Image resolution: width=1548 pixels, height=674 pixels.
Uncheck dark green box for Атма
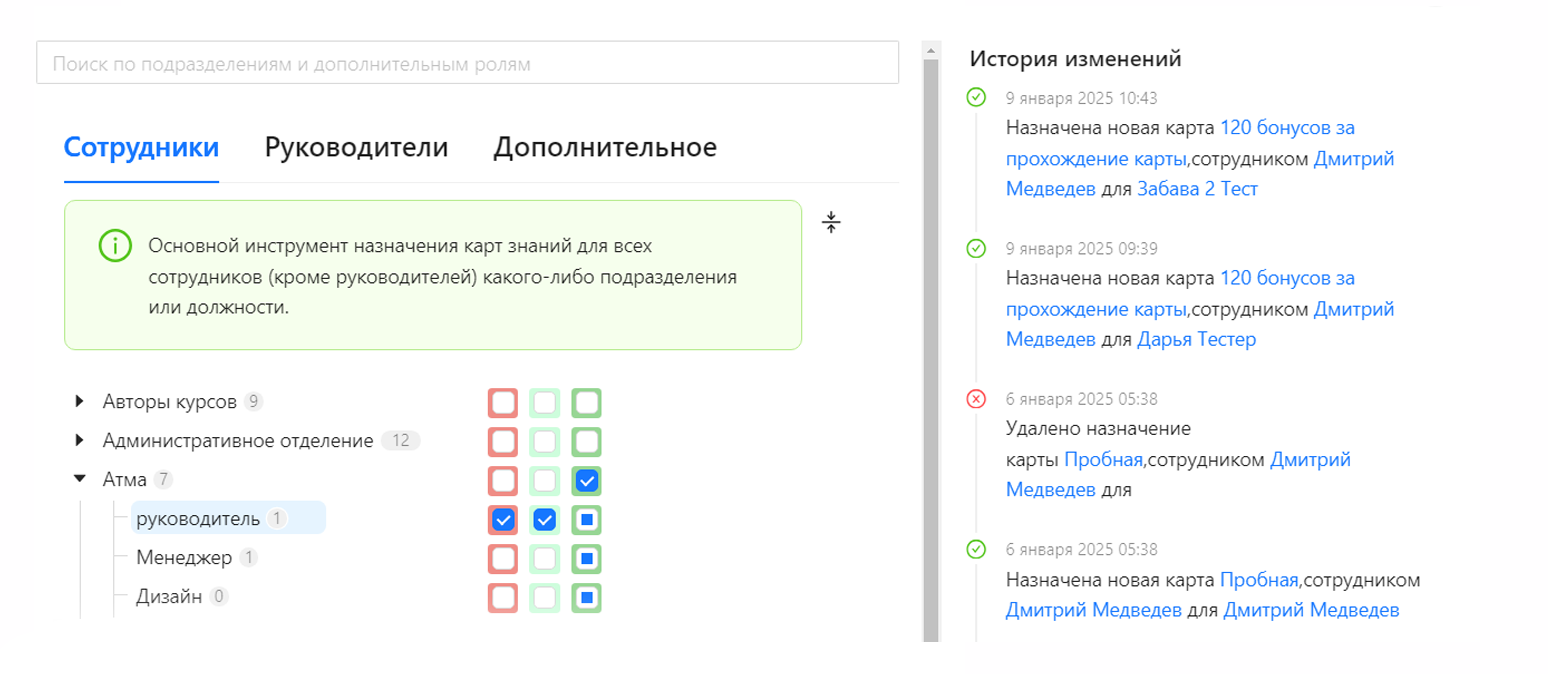[586, 480]
